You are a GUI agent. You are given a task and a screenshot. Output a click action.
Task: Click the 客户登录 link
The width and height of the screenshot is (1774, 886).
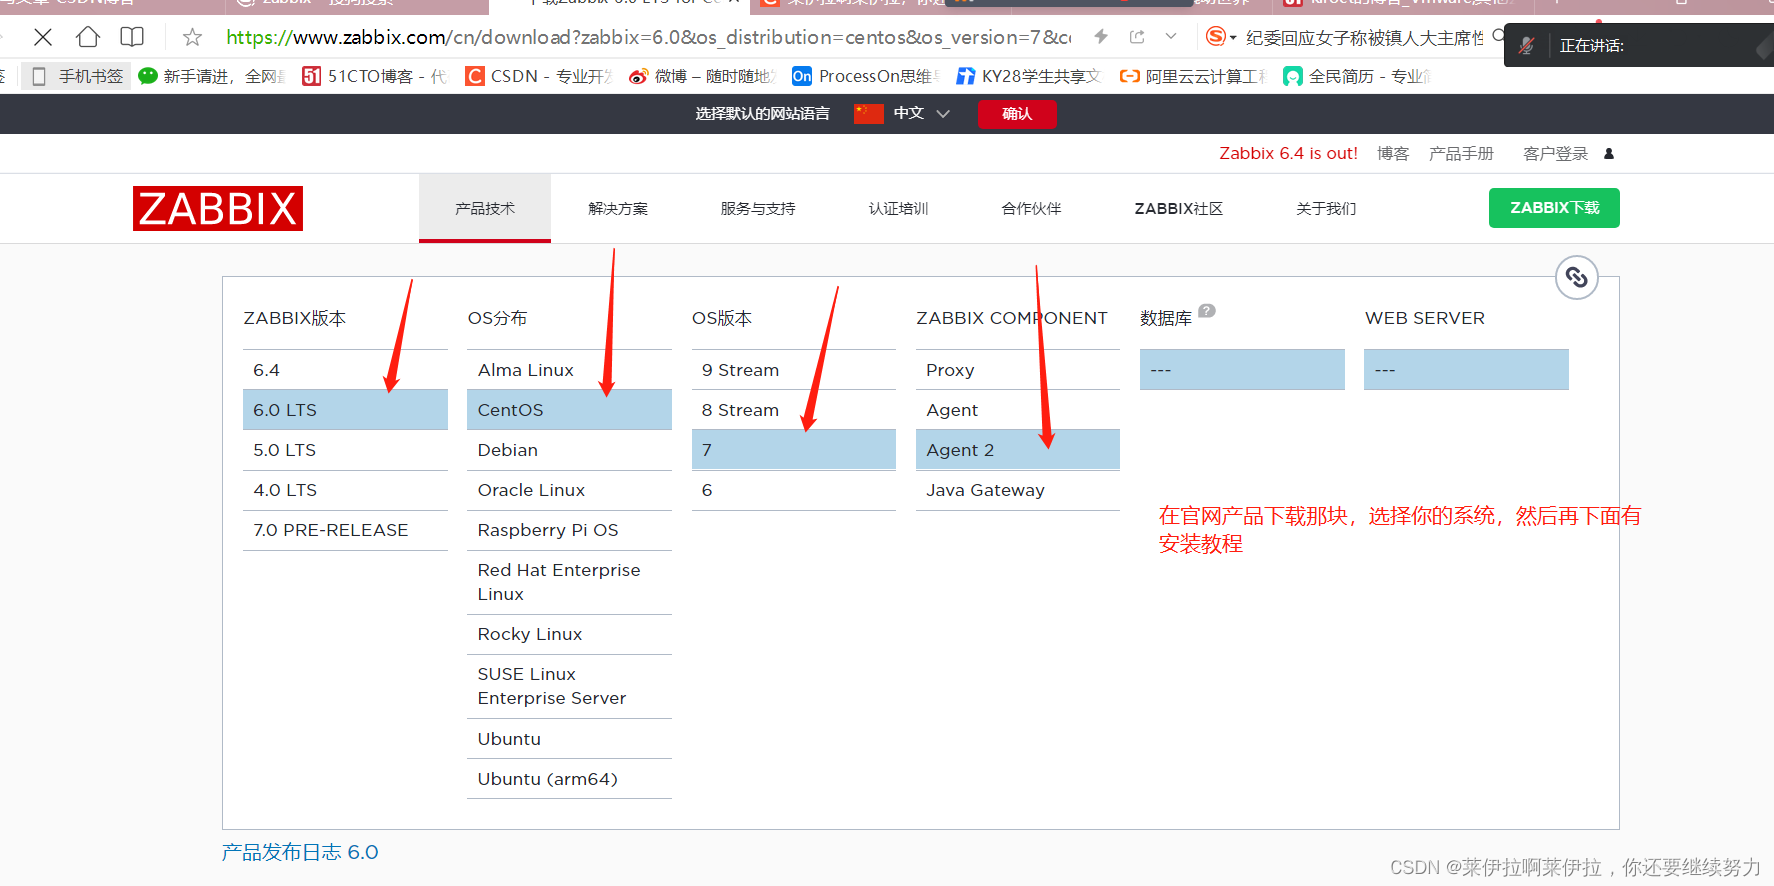click(x=1555, y=154)
